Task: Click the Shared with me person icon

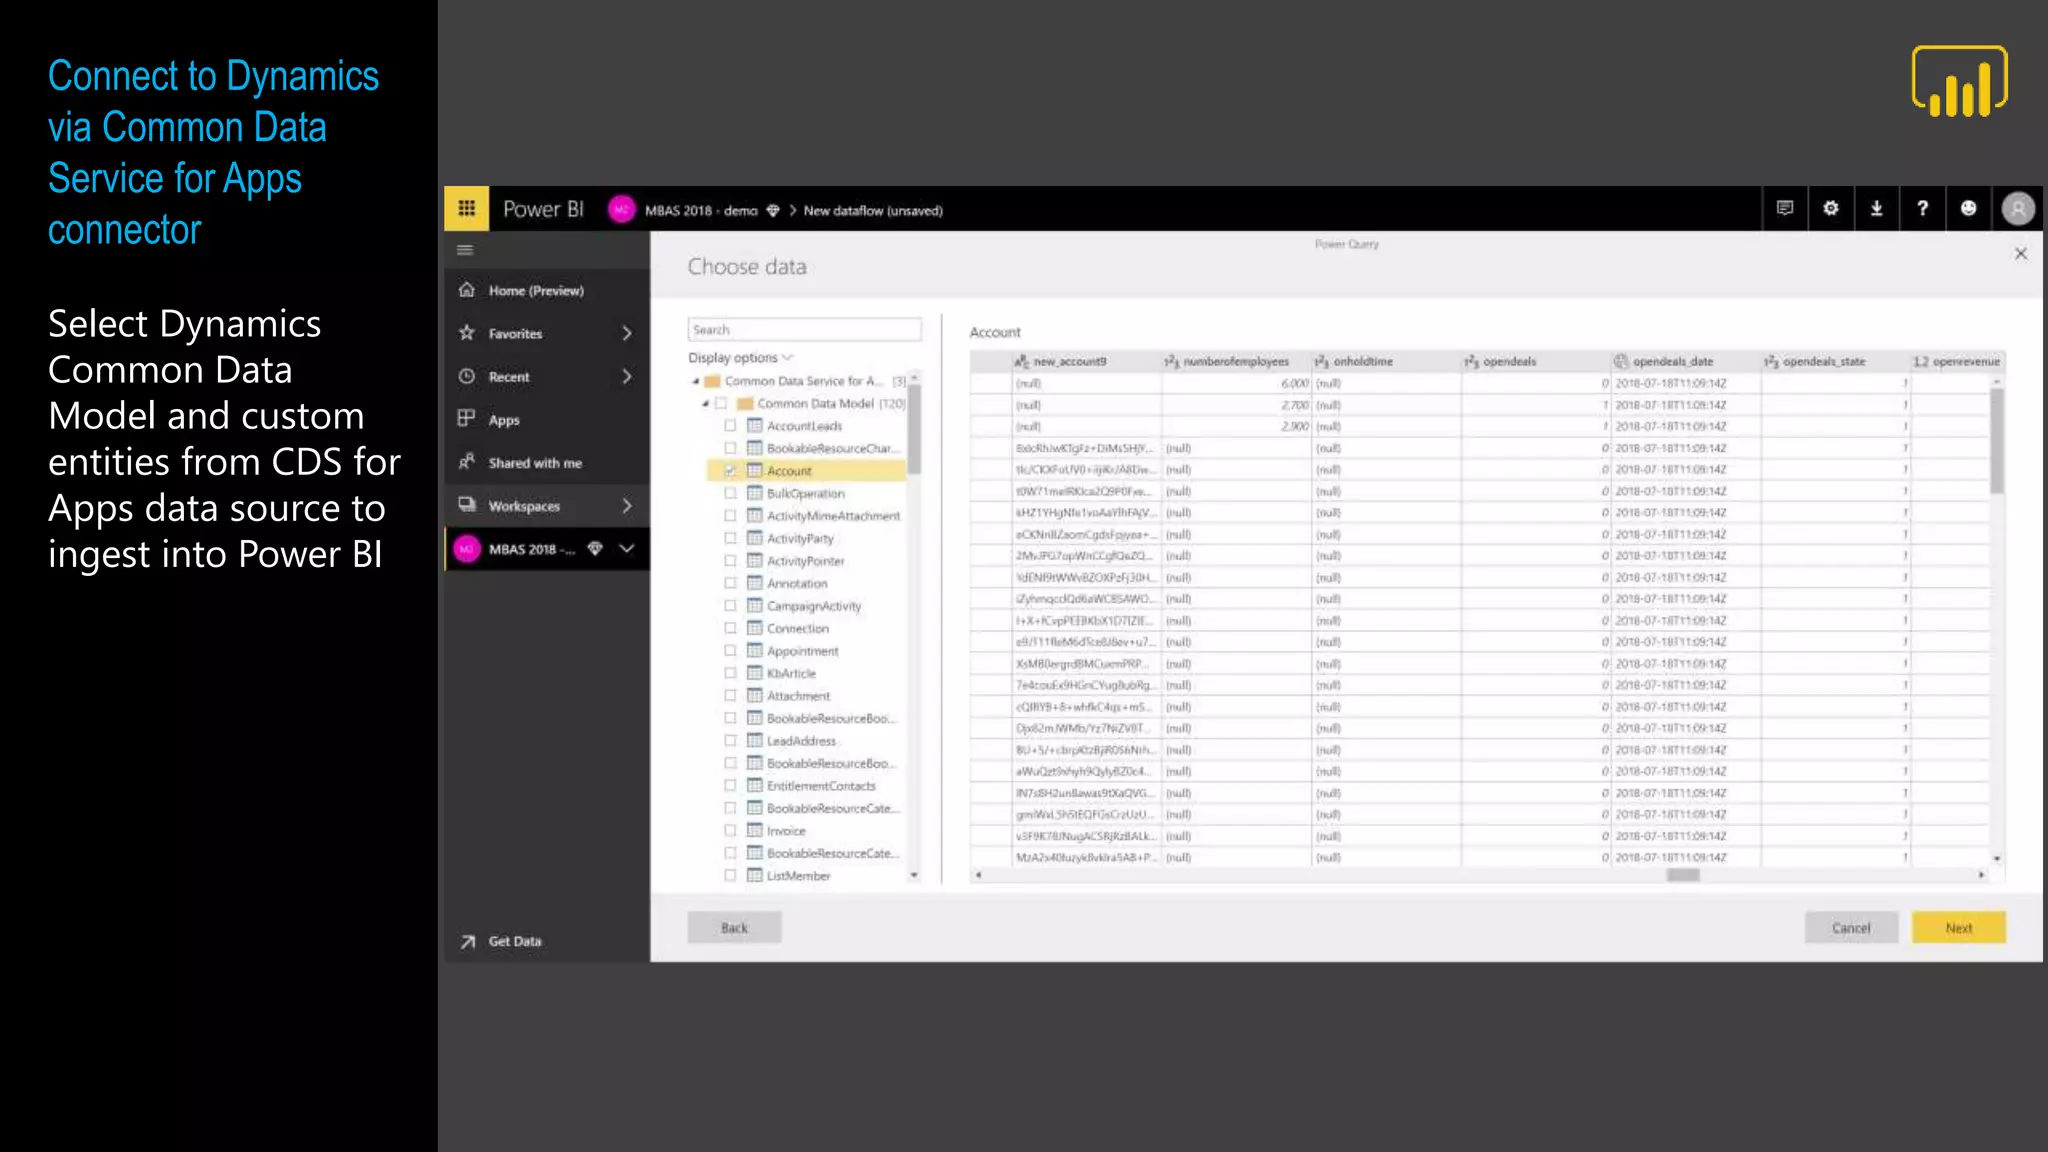Action: (466, 462)
